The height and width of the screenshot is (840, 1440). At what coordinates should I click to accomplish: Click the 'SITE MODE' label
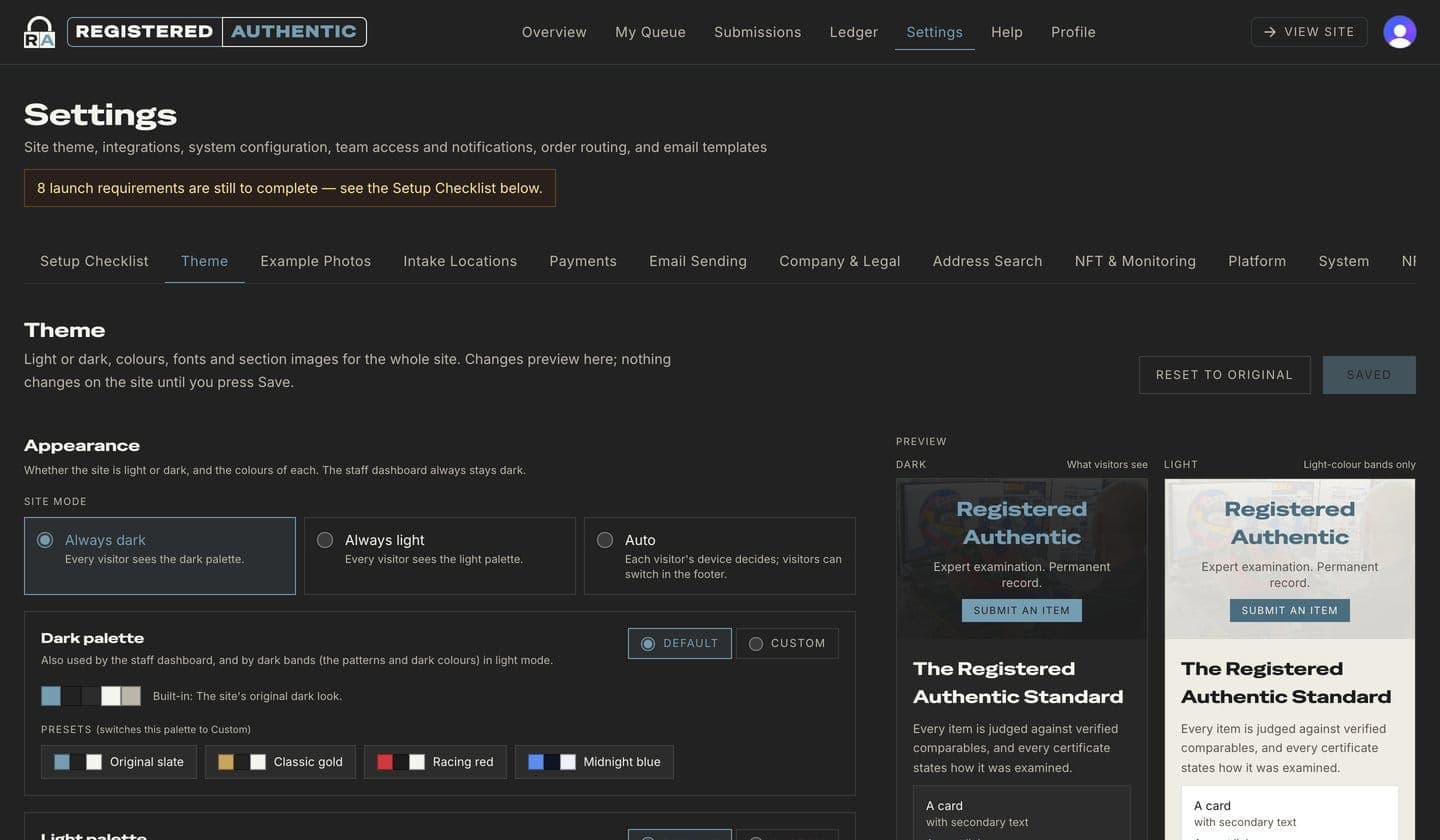(55, 502)
